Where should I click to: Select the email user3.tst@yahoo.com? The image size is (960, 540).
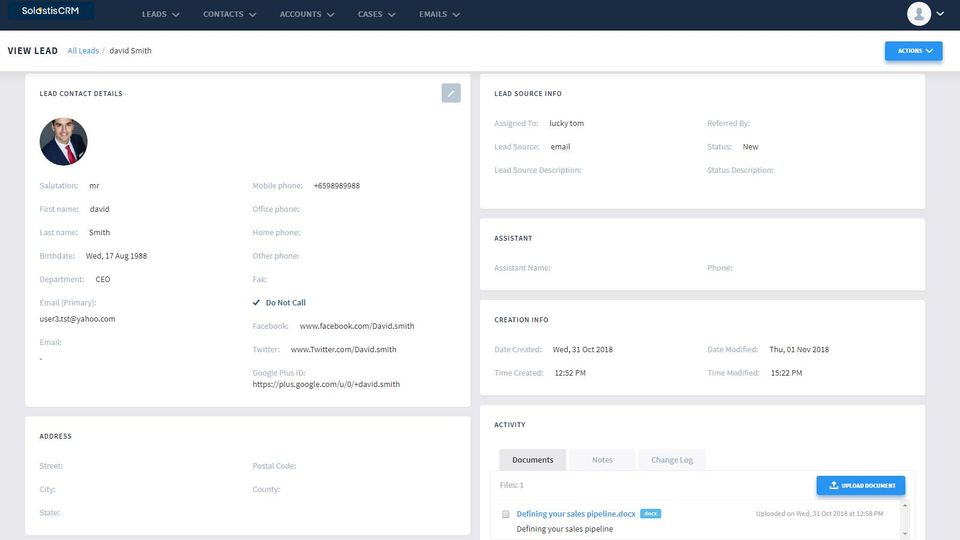(x=77, y=318)
